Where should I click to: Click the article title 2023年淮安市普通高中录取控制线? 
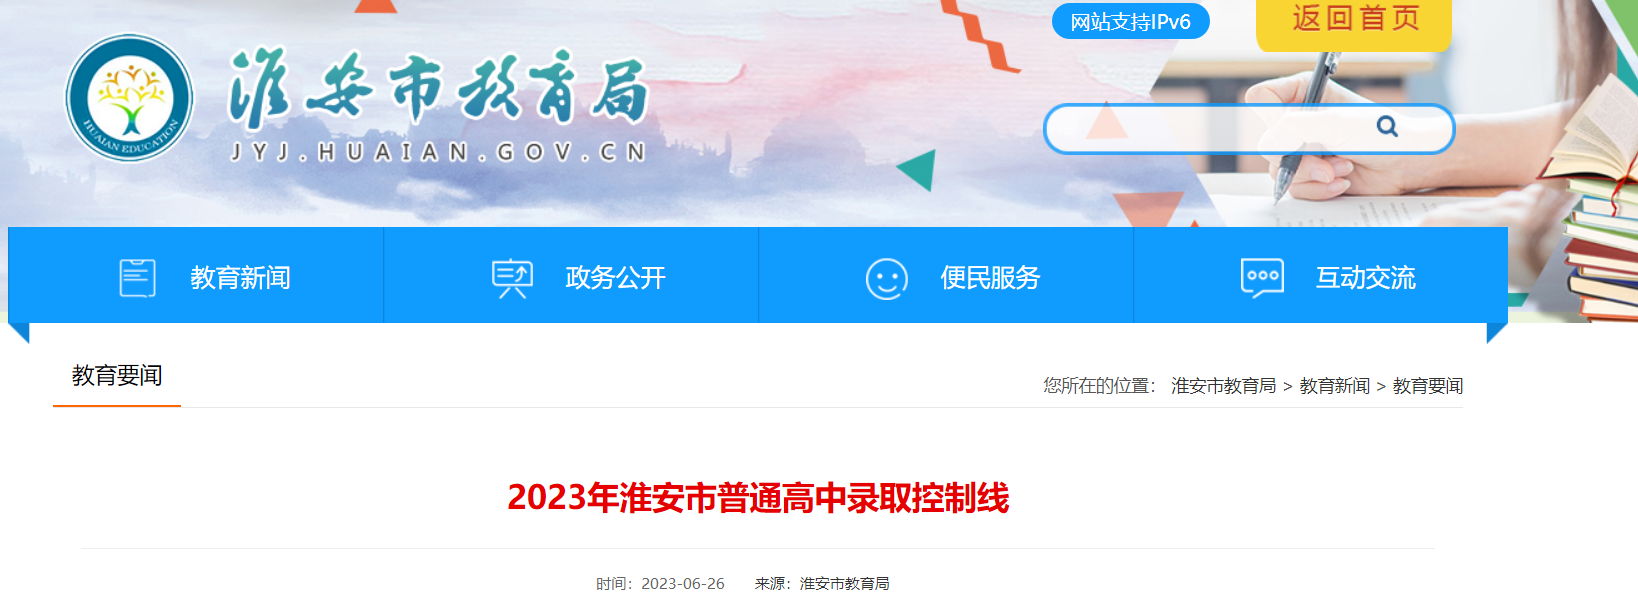(758, 498)
